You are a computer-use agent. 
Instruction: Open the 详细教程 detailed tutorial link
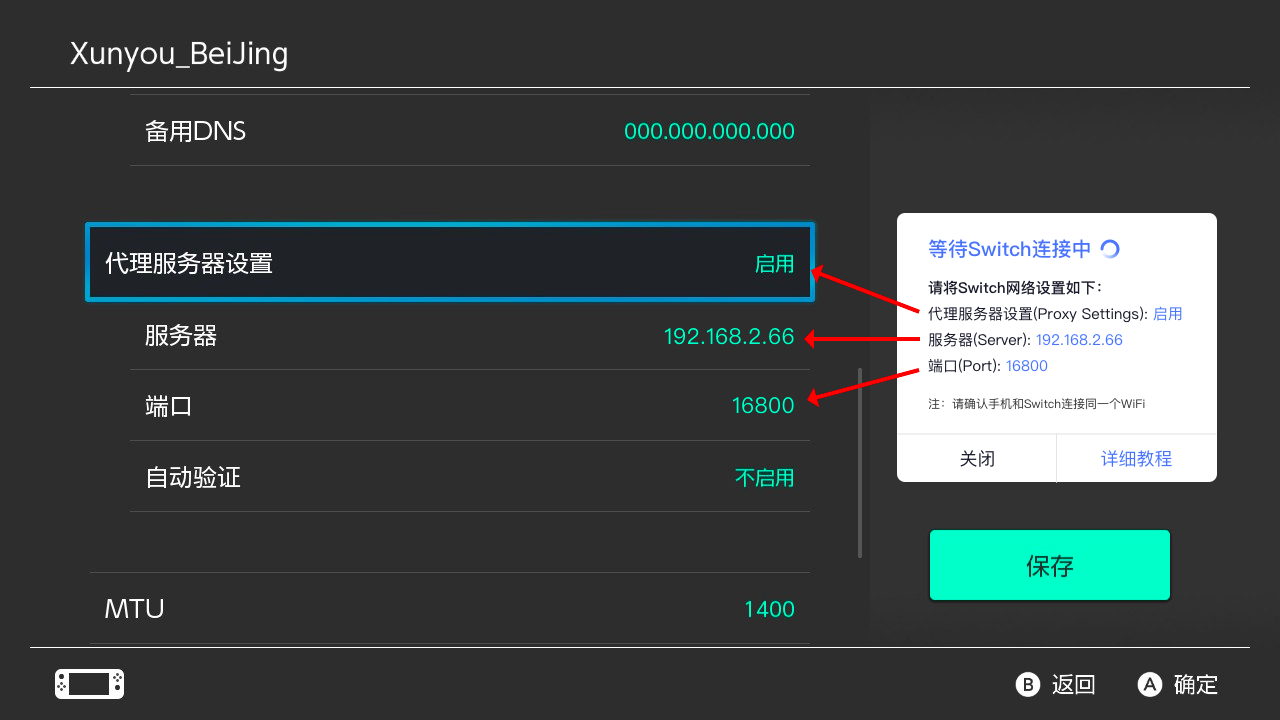point(1136,459)
